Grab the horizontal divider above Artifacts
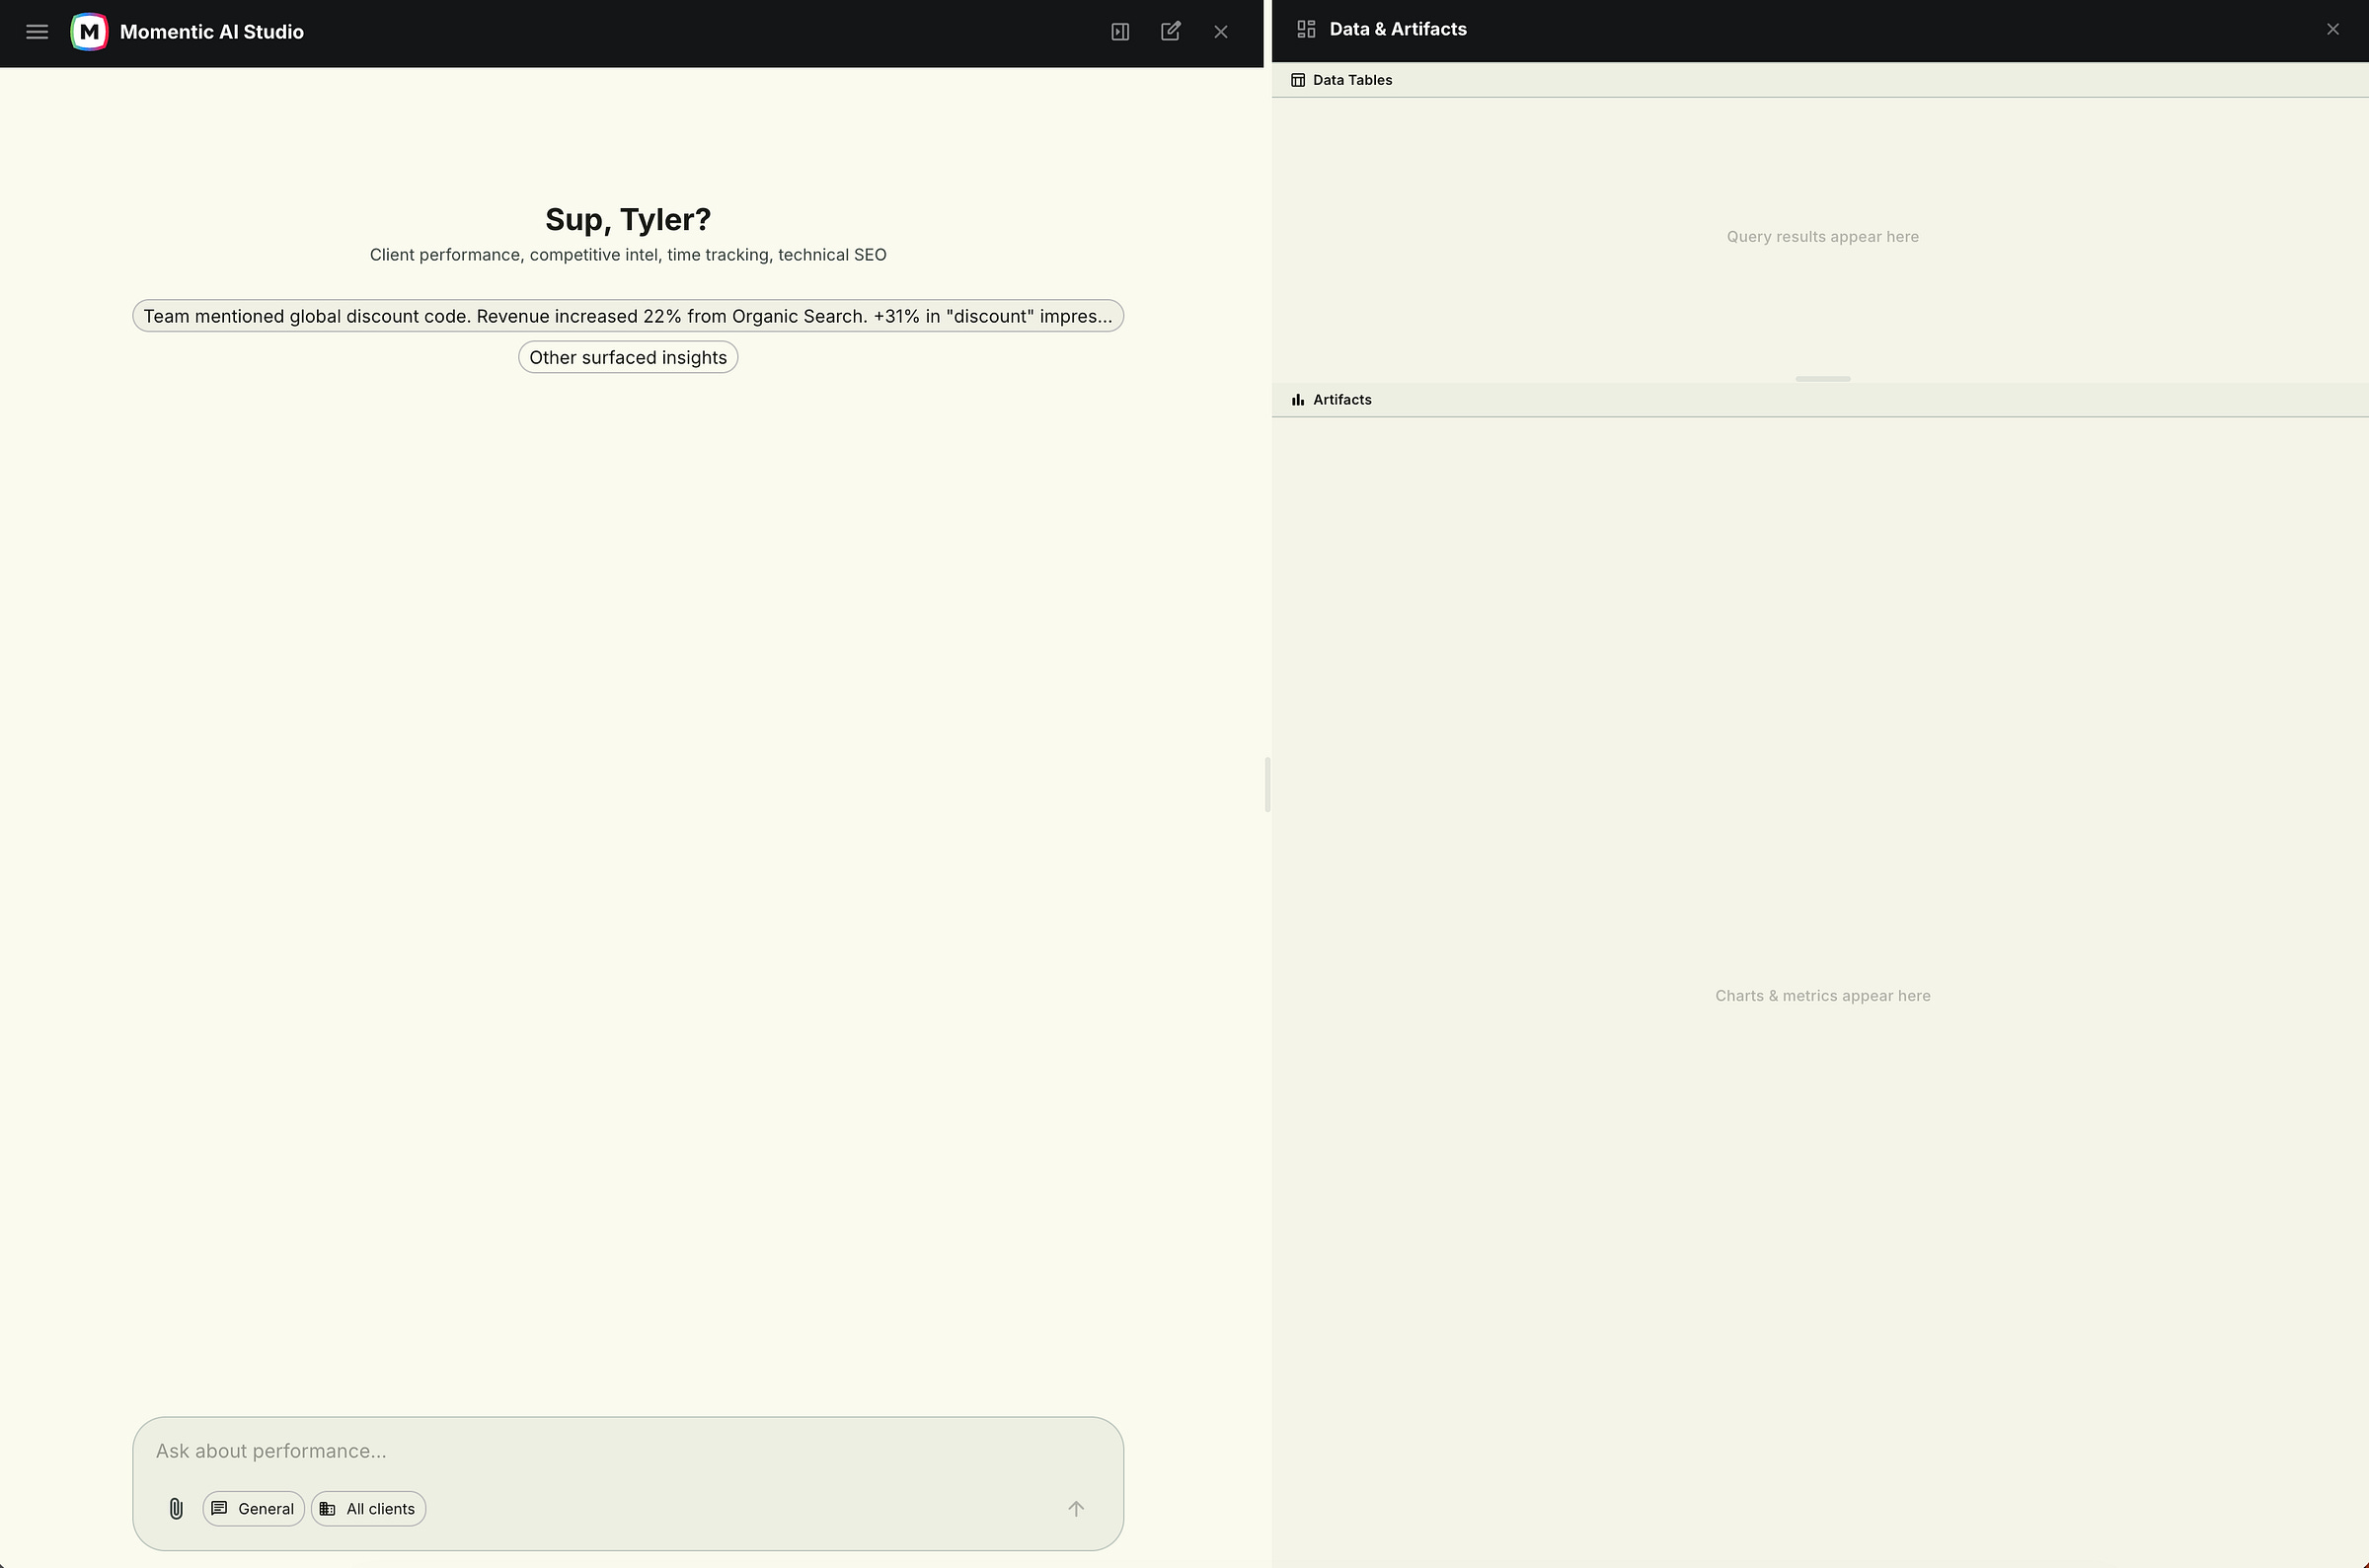 pos(1822,379)
